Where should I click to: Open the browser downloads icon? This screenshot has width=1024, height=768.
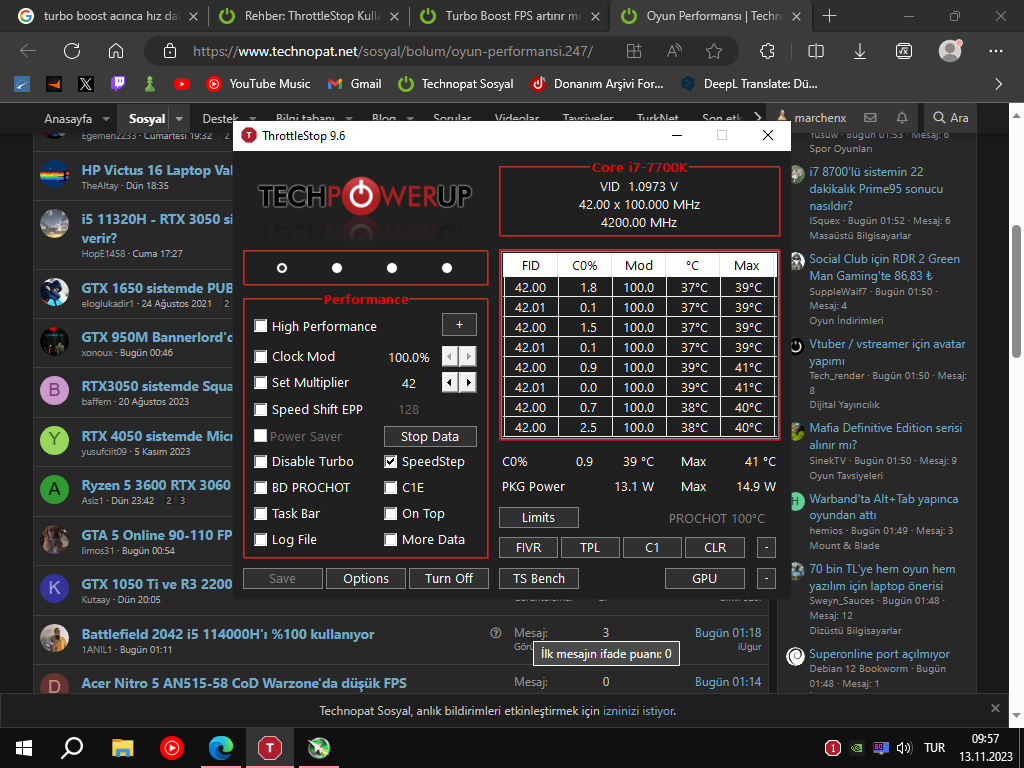[x=860, y=51]
